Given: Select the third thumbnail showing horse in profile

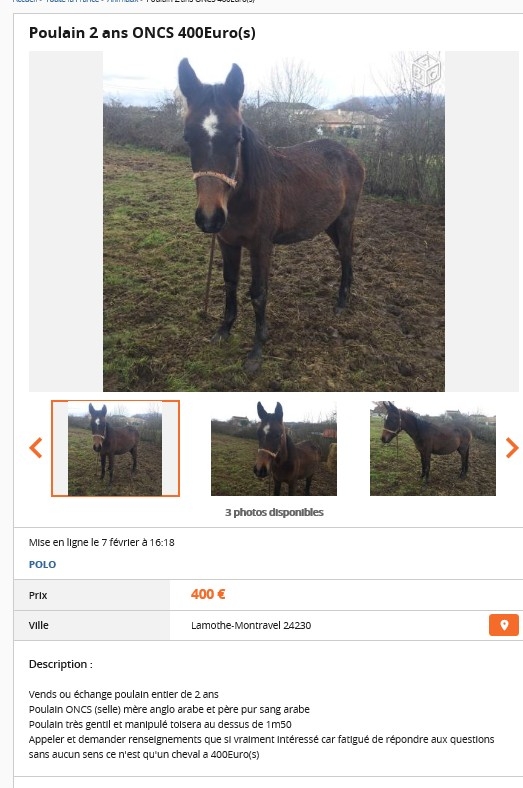Looking at the screenshot, I should click(433, 448).
